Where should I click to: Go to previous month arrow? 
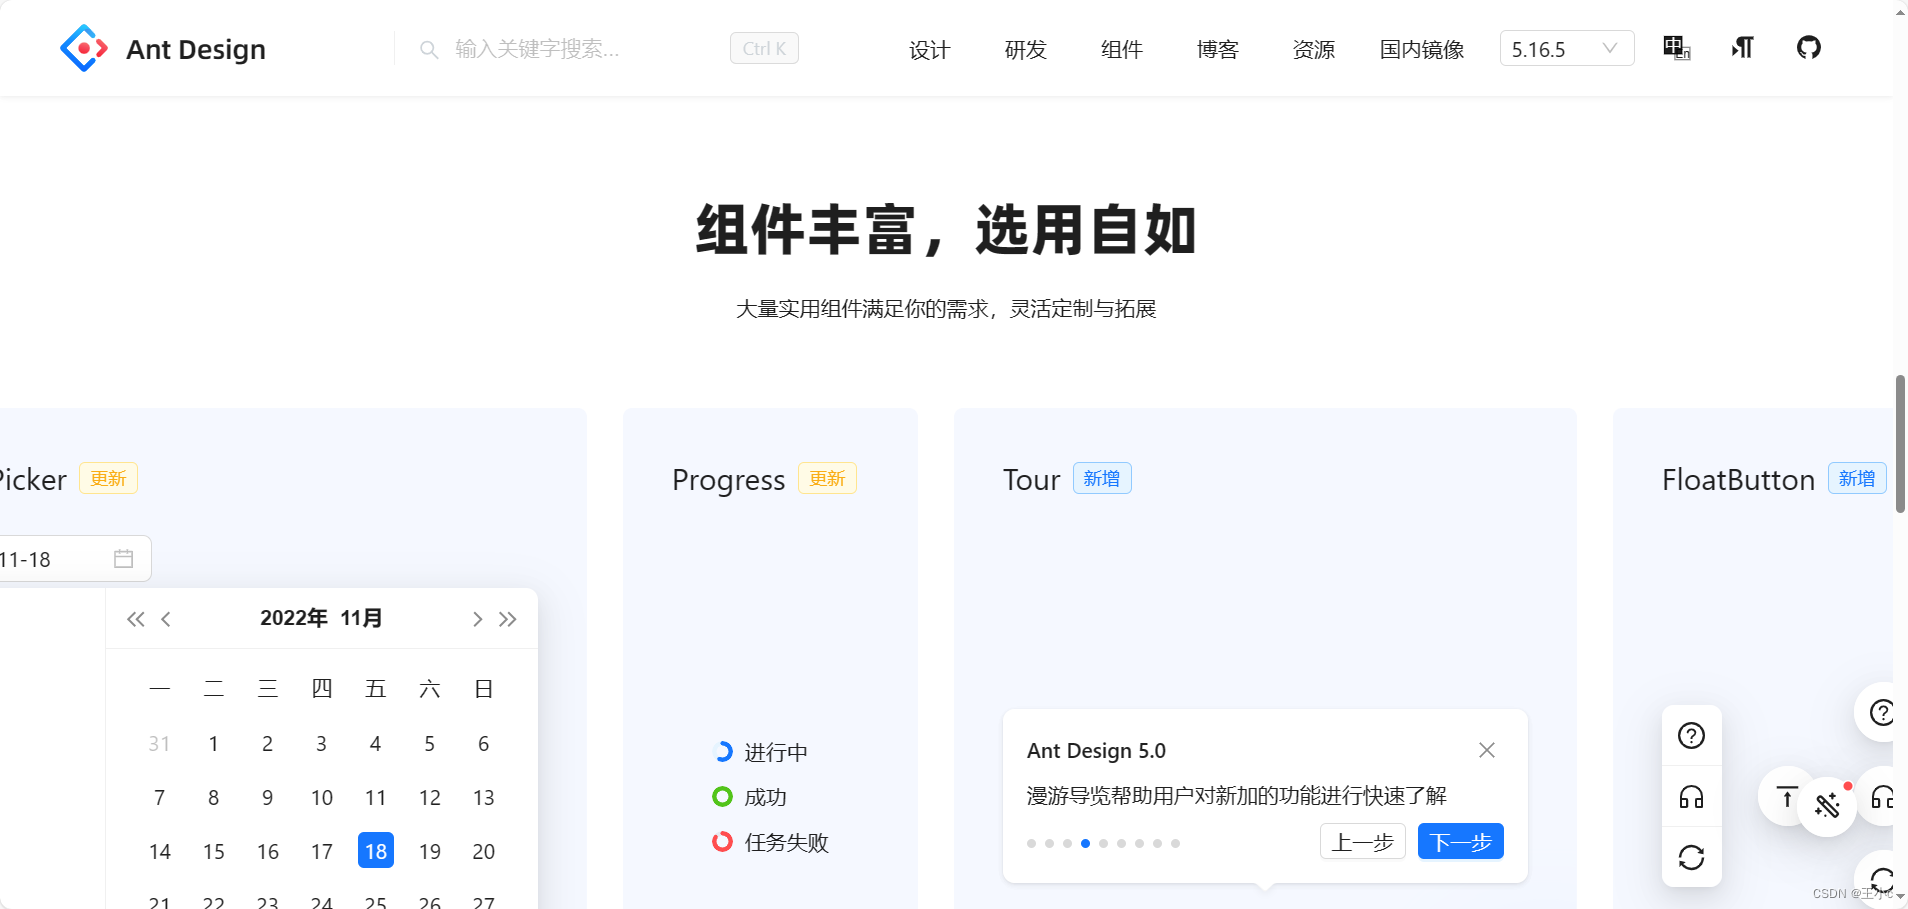click(166, 619)
